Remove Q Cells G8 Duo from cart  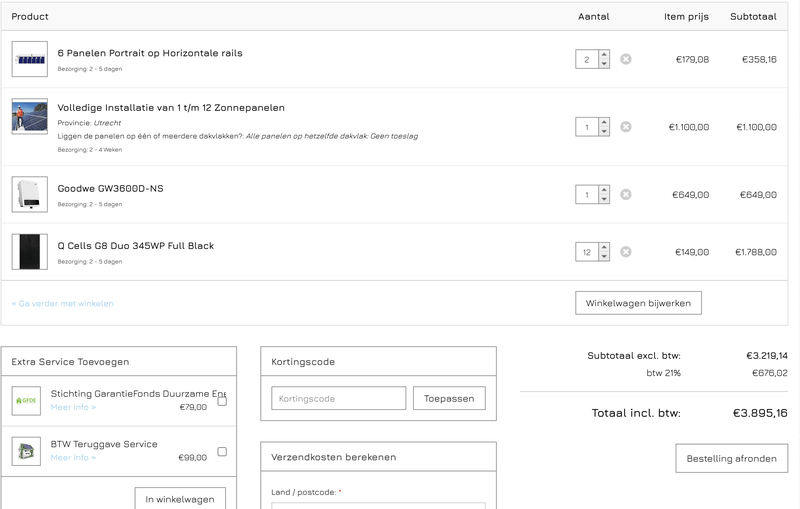pyautogui.click(x=626, y=252)
